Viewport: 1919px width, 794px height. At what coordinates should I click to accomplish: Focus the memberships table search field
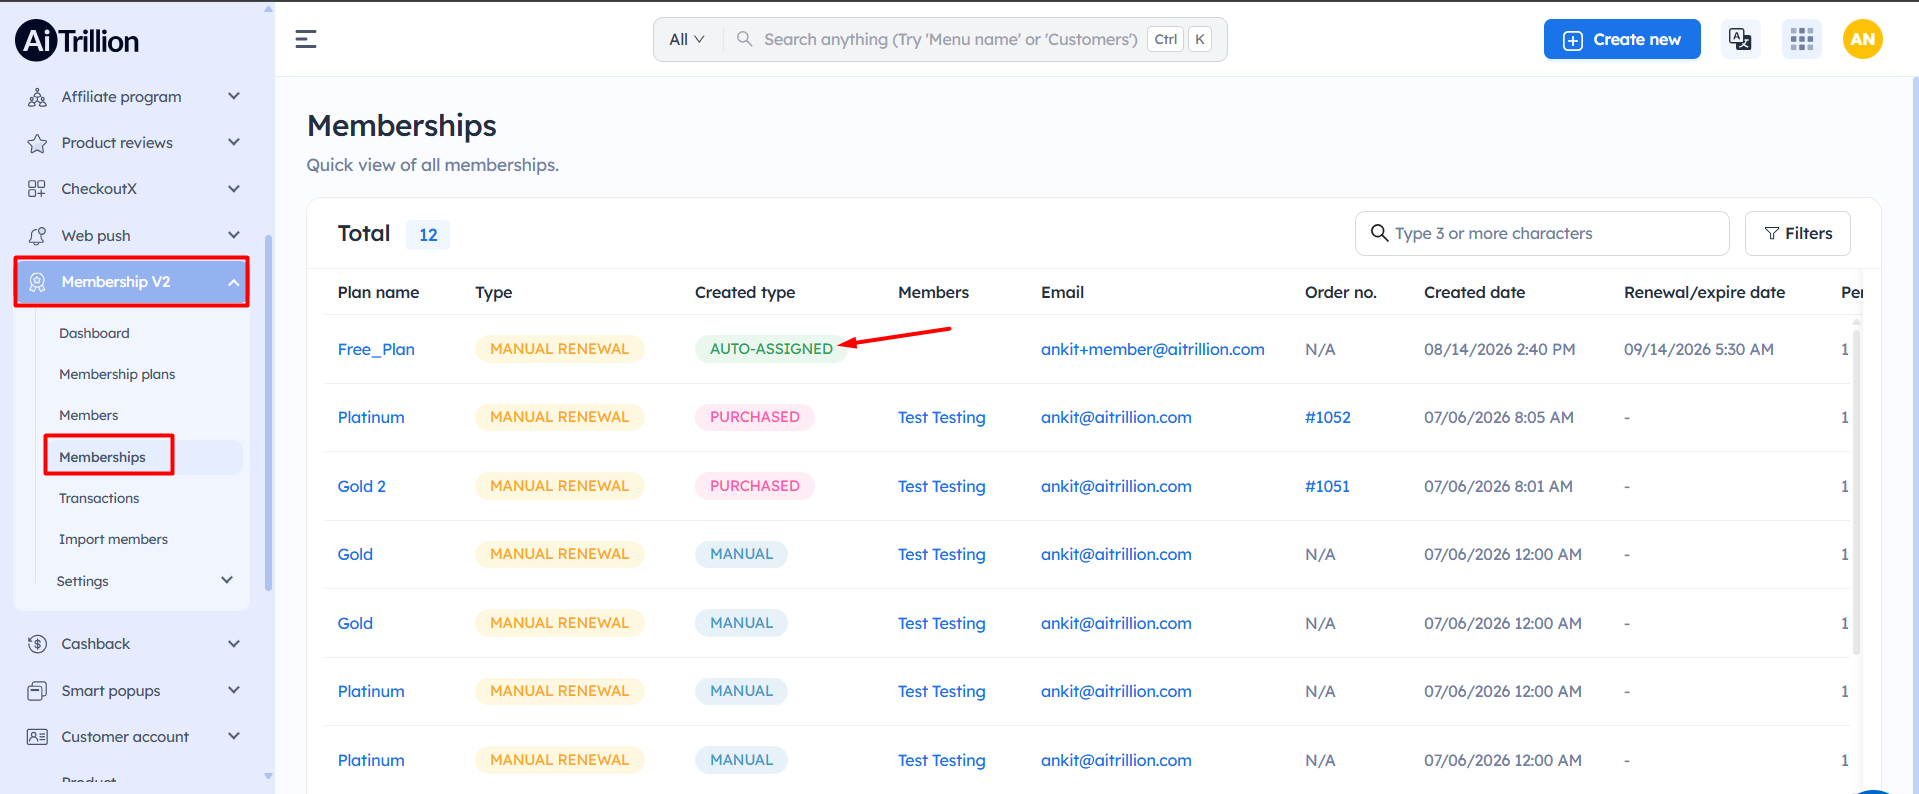coord(1542,233)
